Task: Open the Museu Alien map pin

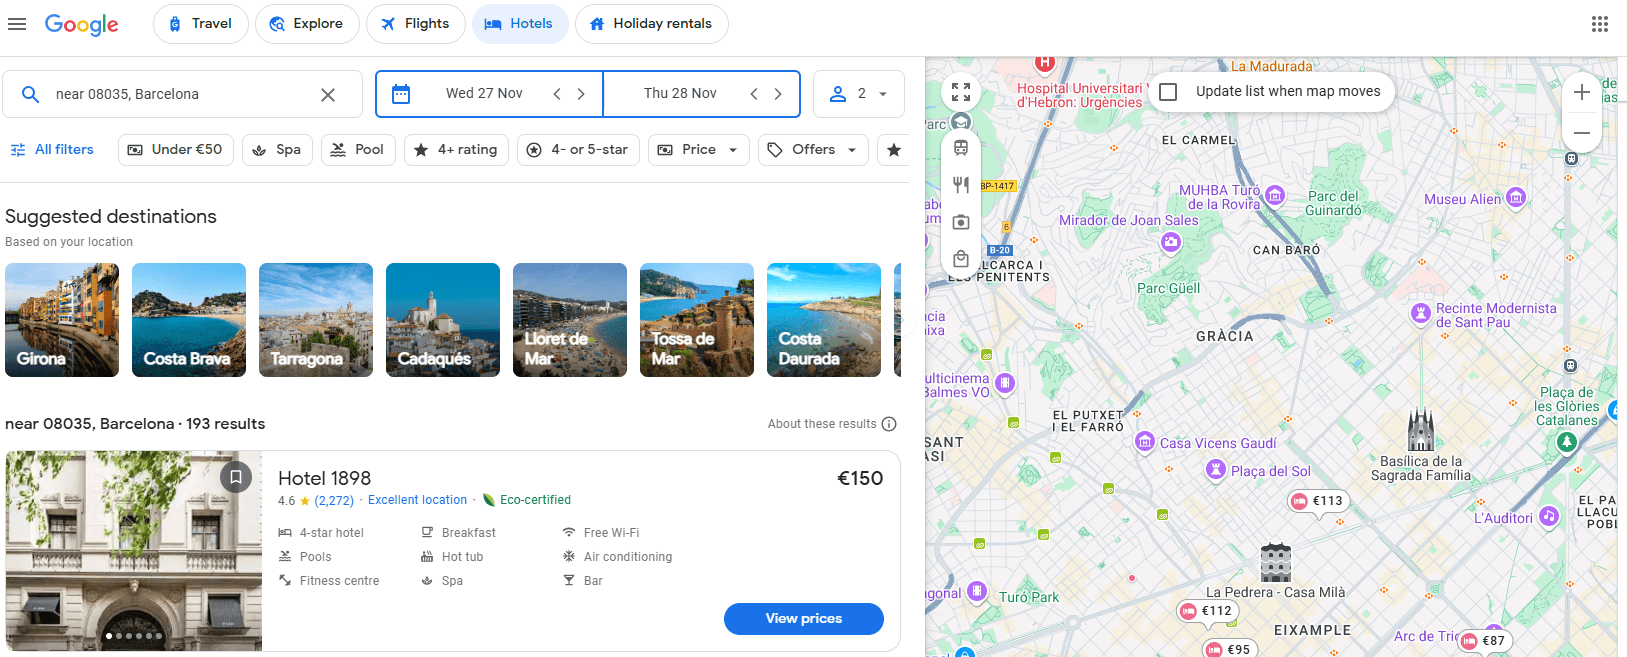Action: tap(1516, 198)
